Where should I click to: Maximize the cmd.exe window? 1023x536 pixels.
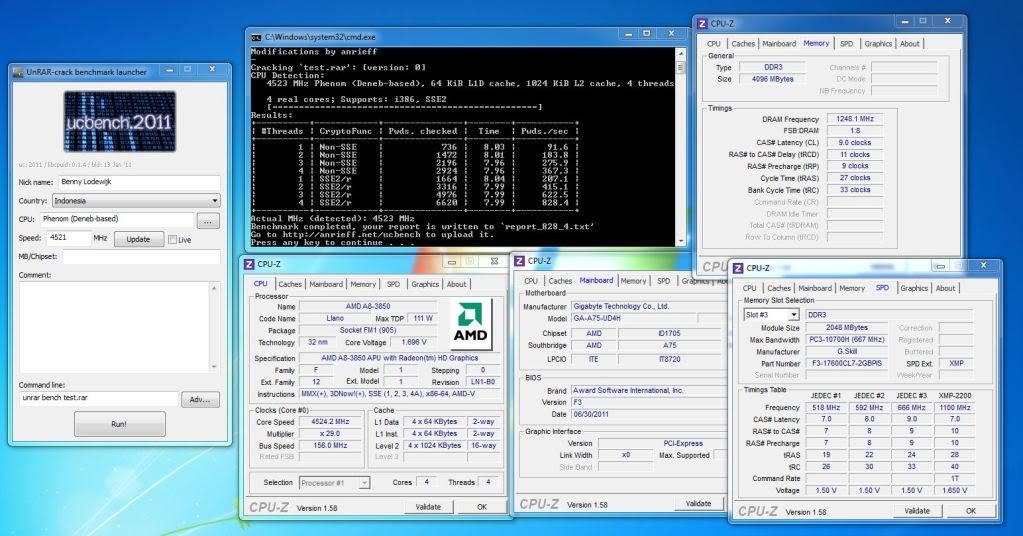[x=647, y=34]
